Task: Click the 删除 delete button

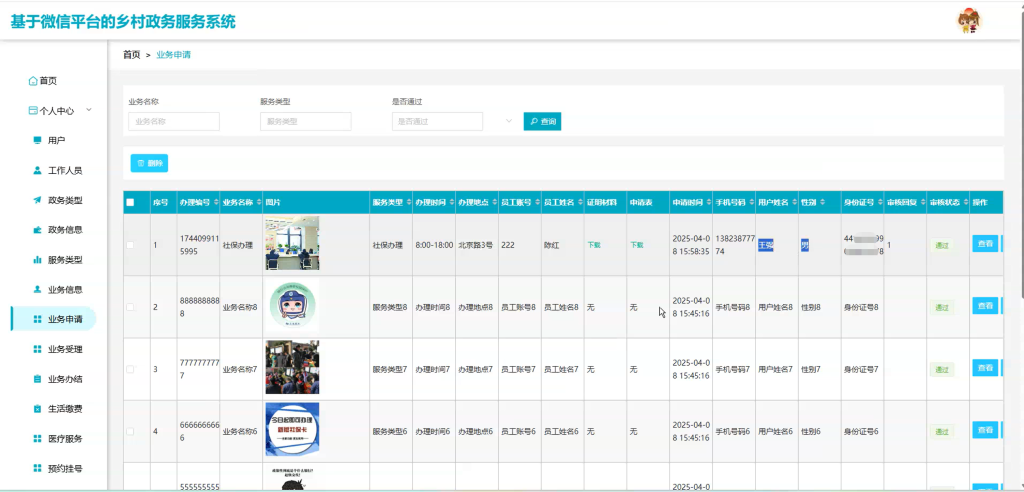Action: click(149, 163)
